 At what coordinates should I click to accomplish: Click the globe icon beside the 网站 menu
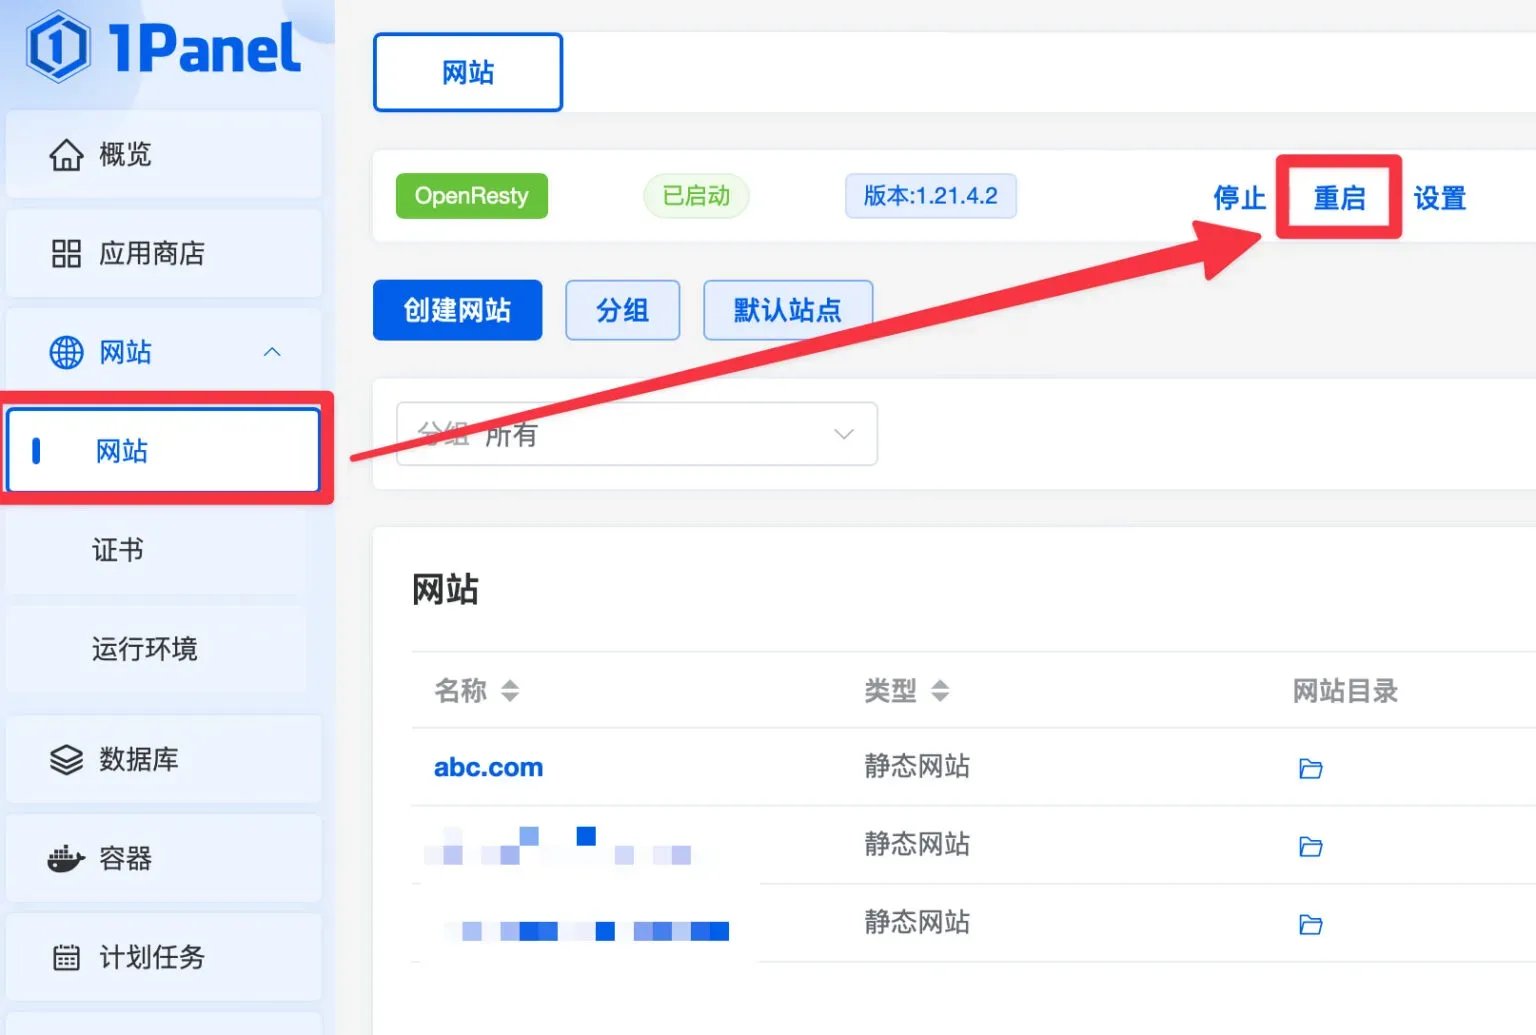point(67,352)
